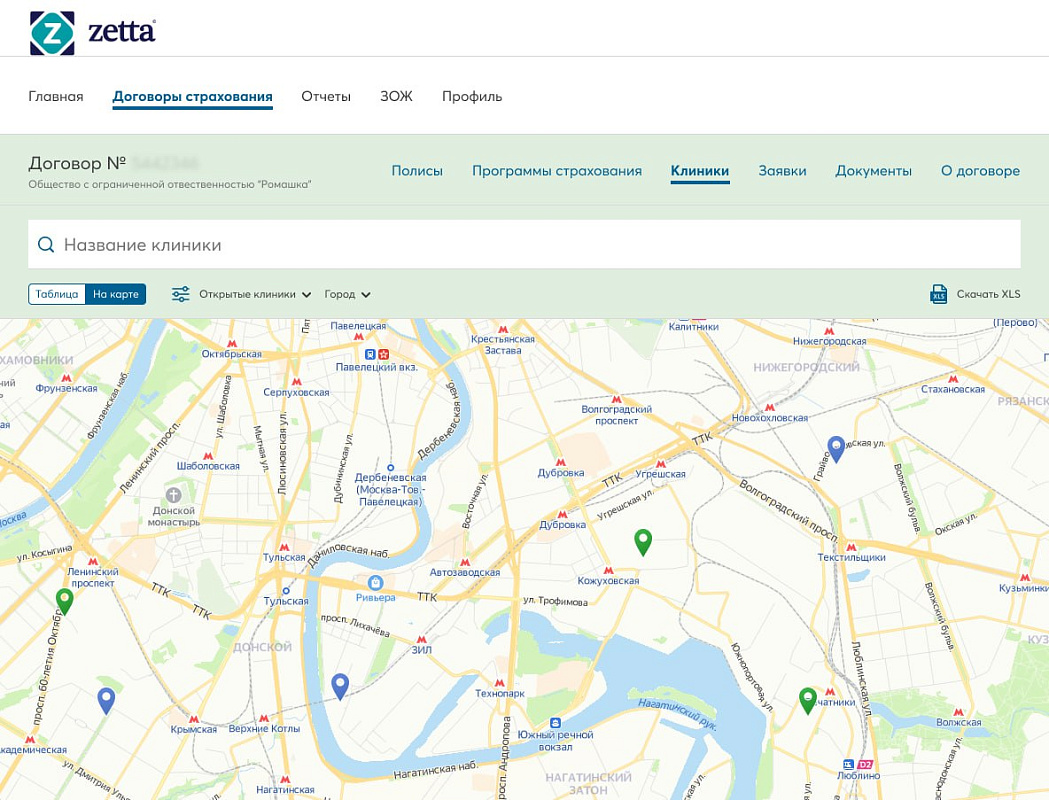Click the Zetta logo icon

[52, 32]
